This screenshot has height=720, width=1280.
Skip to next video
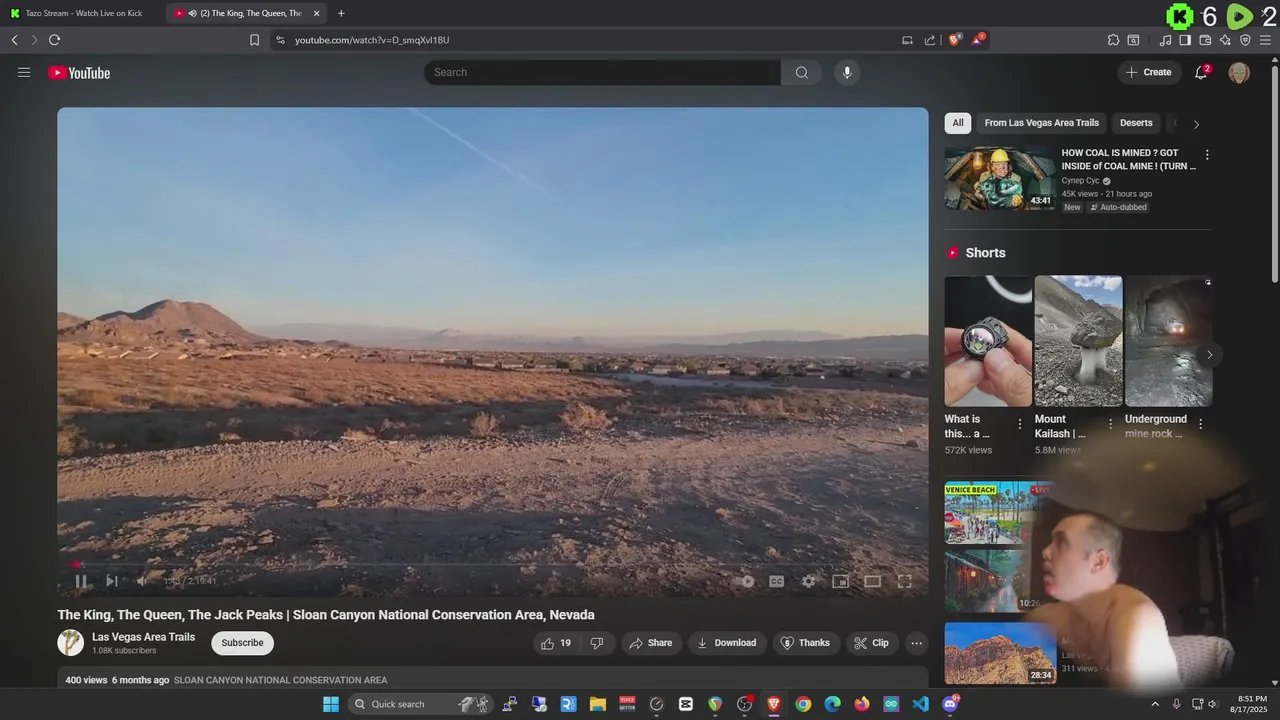tap(112, 581)
